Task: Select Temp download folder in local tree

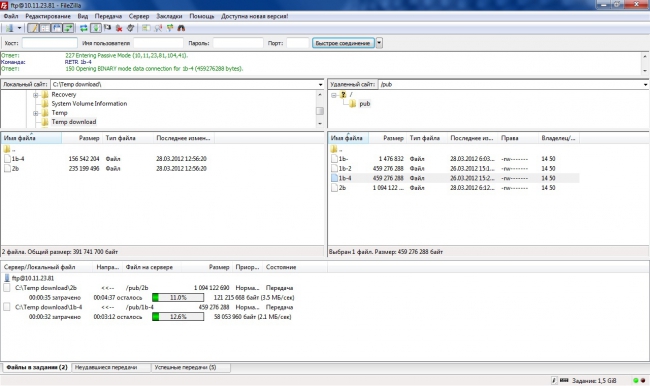Action: pyautogui.click(x=74, y=122)
